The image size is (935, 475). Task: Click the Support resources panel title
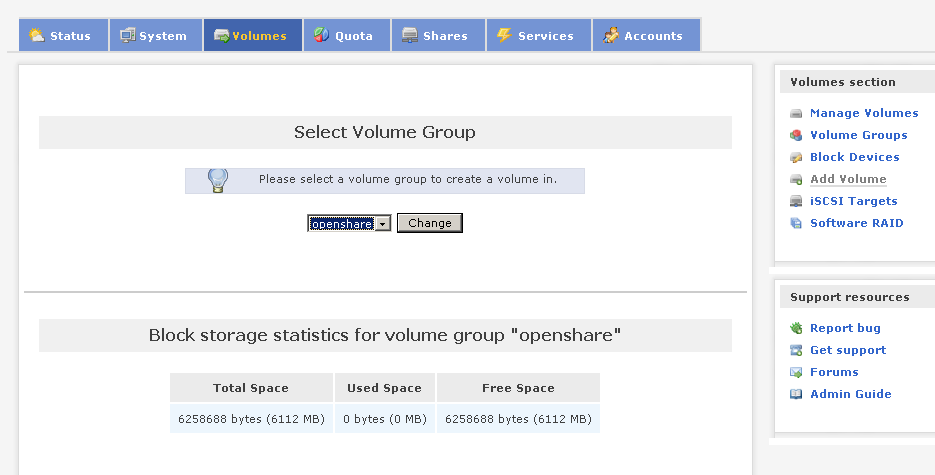click(850, 297)
